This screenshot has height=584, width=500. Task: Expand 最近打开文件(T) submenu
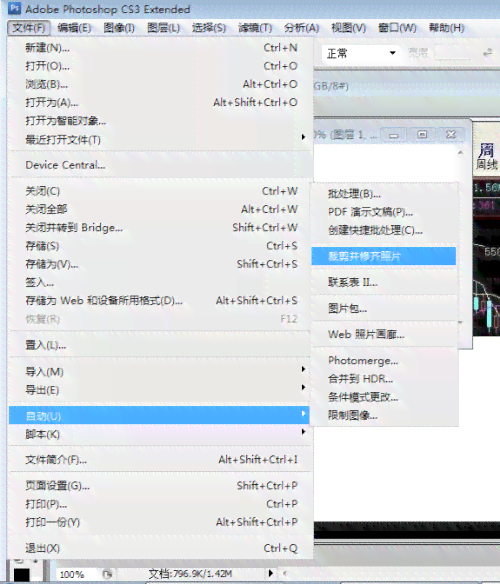(160, 140)
